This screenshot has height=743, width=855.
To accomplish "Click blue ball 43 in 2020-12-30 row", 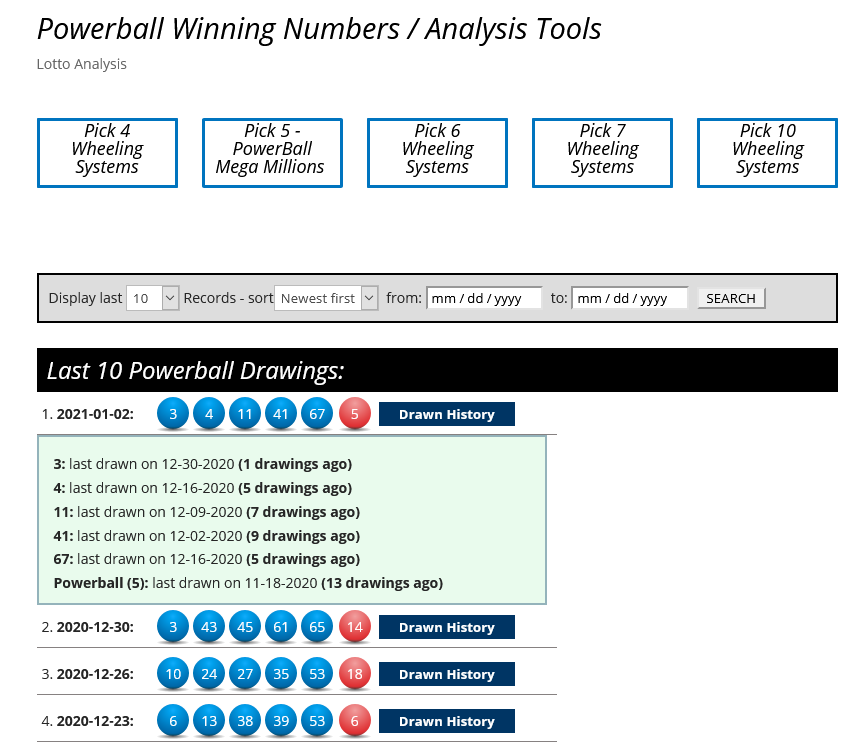I will [x=209, y=627].
